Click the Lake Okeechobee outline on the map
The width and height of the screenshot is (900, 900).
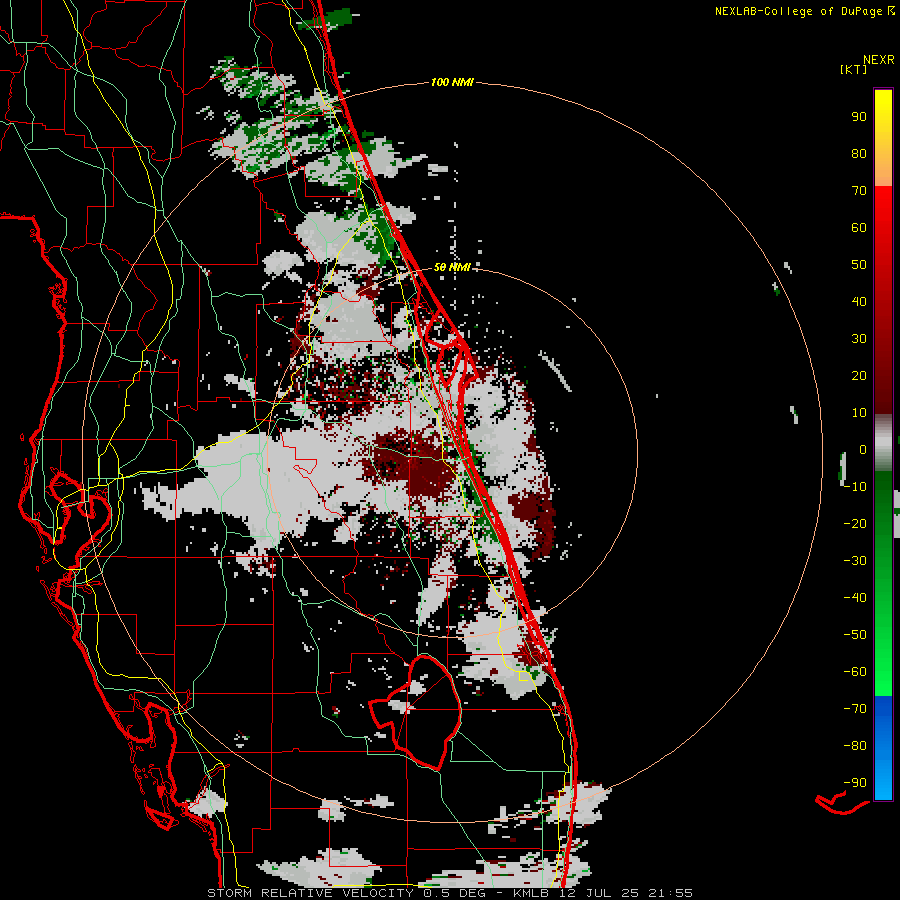point(415,712)
